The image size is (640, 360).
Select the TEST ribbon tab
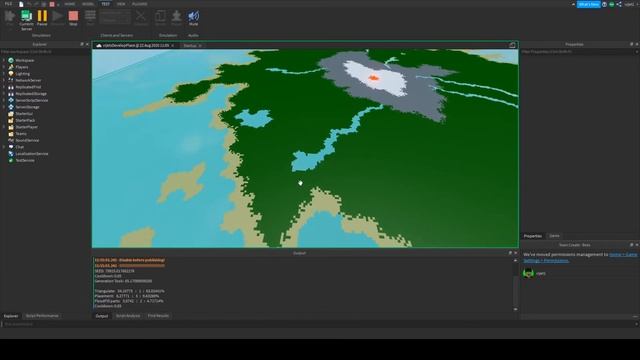pos(105,4)
